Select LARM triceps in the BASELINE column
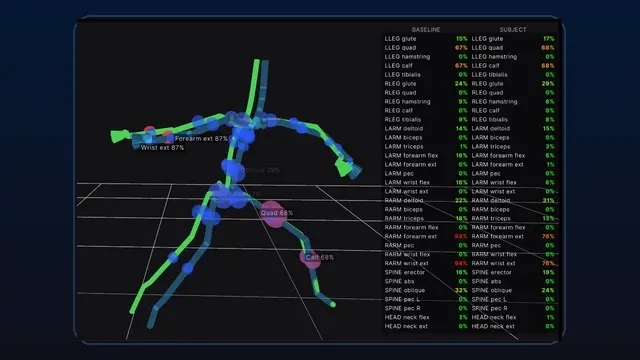The image size is (640, 360). pyautogui.click(x=426, y=147)
